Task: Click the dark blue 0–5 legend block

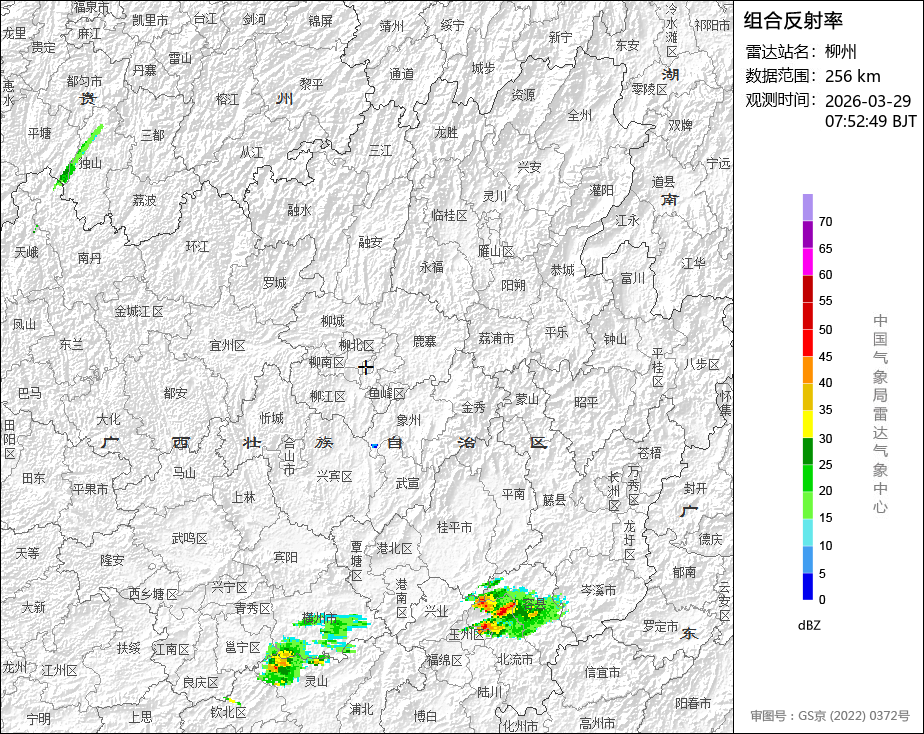Action: click(808, 587)
